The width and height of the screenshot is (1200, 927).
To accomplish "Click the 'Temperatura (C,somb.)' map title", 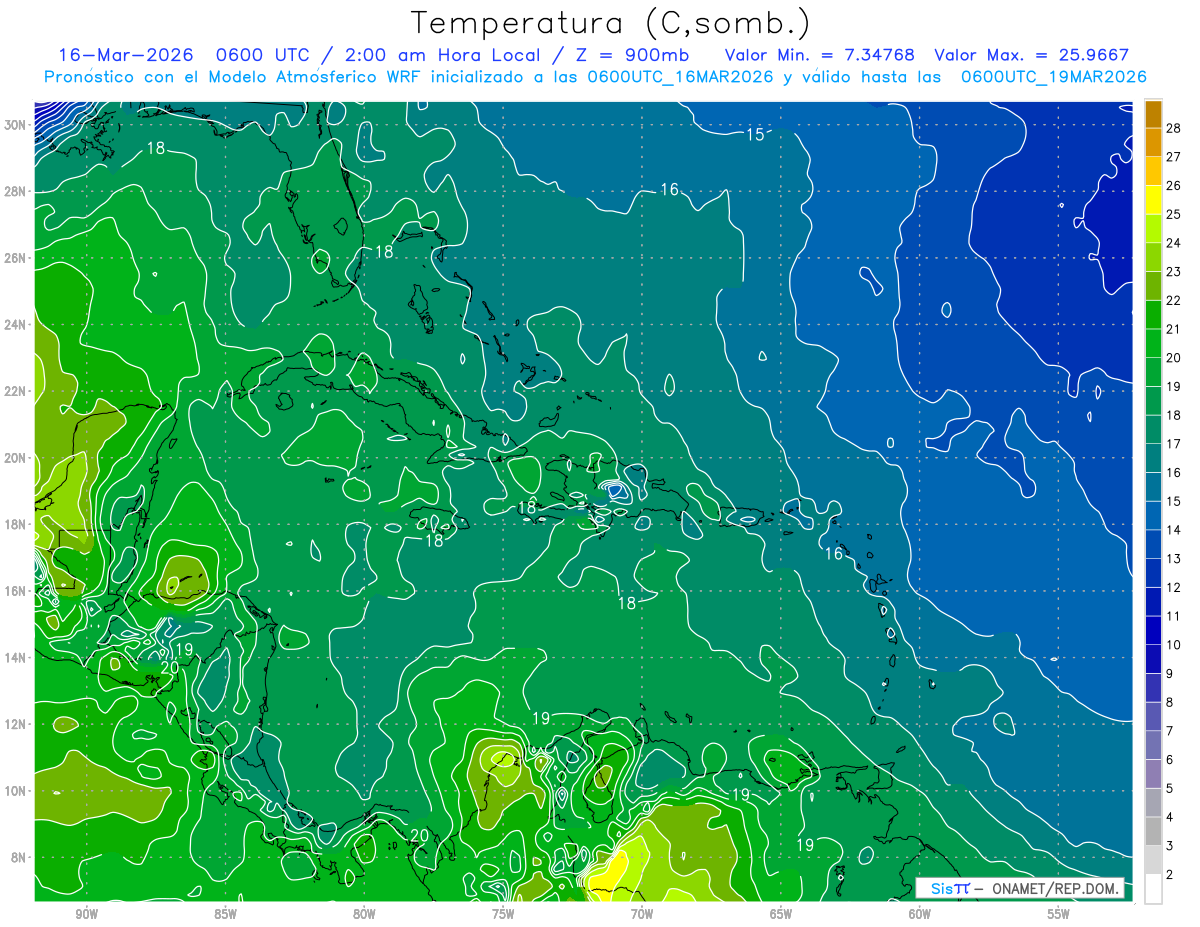I will click(611, 23).
